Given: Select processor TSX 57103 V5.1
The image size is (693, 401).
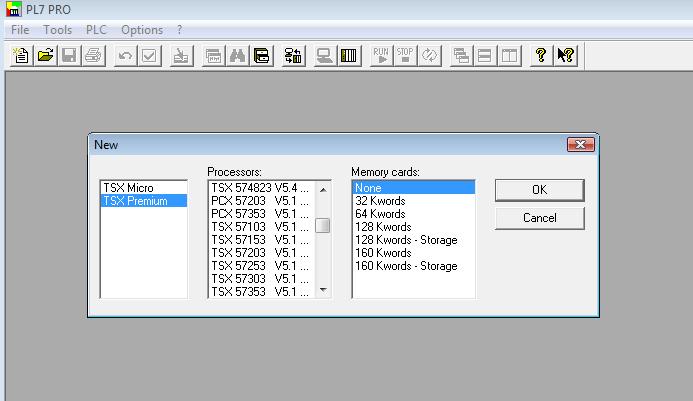Looking at the screenshot, I should [x=262, y=227].
